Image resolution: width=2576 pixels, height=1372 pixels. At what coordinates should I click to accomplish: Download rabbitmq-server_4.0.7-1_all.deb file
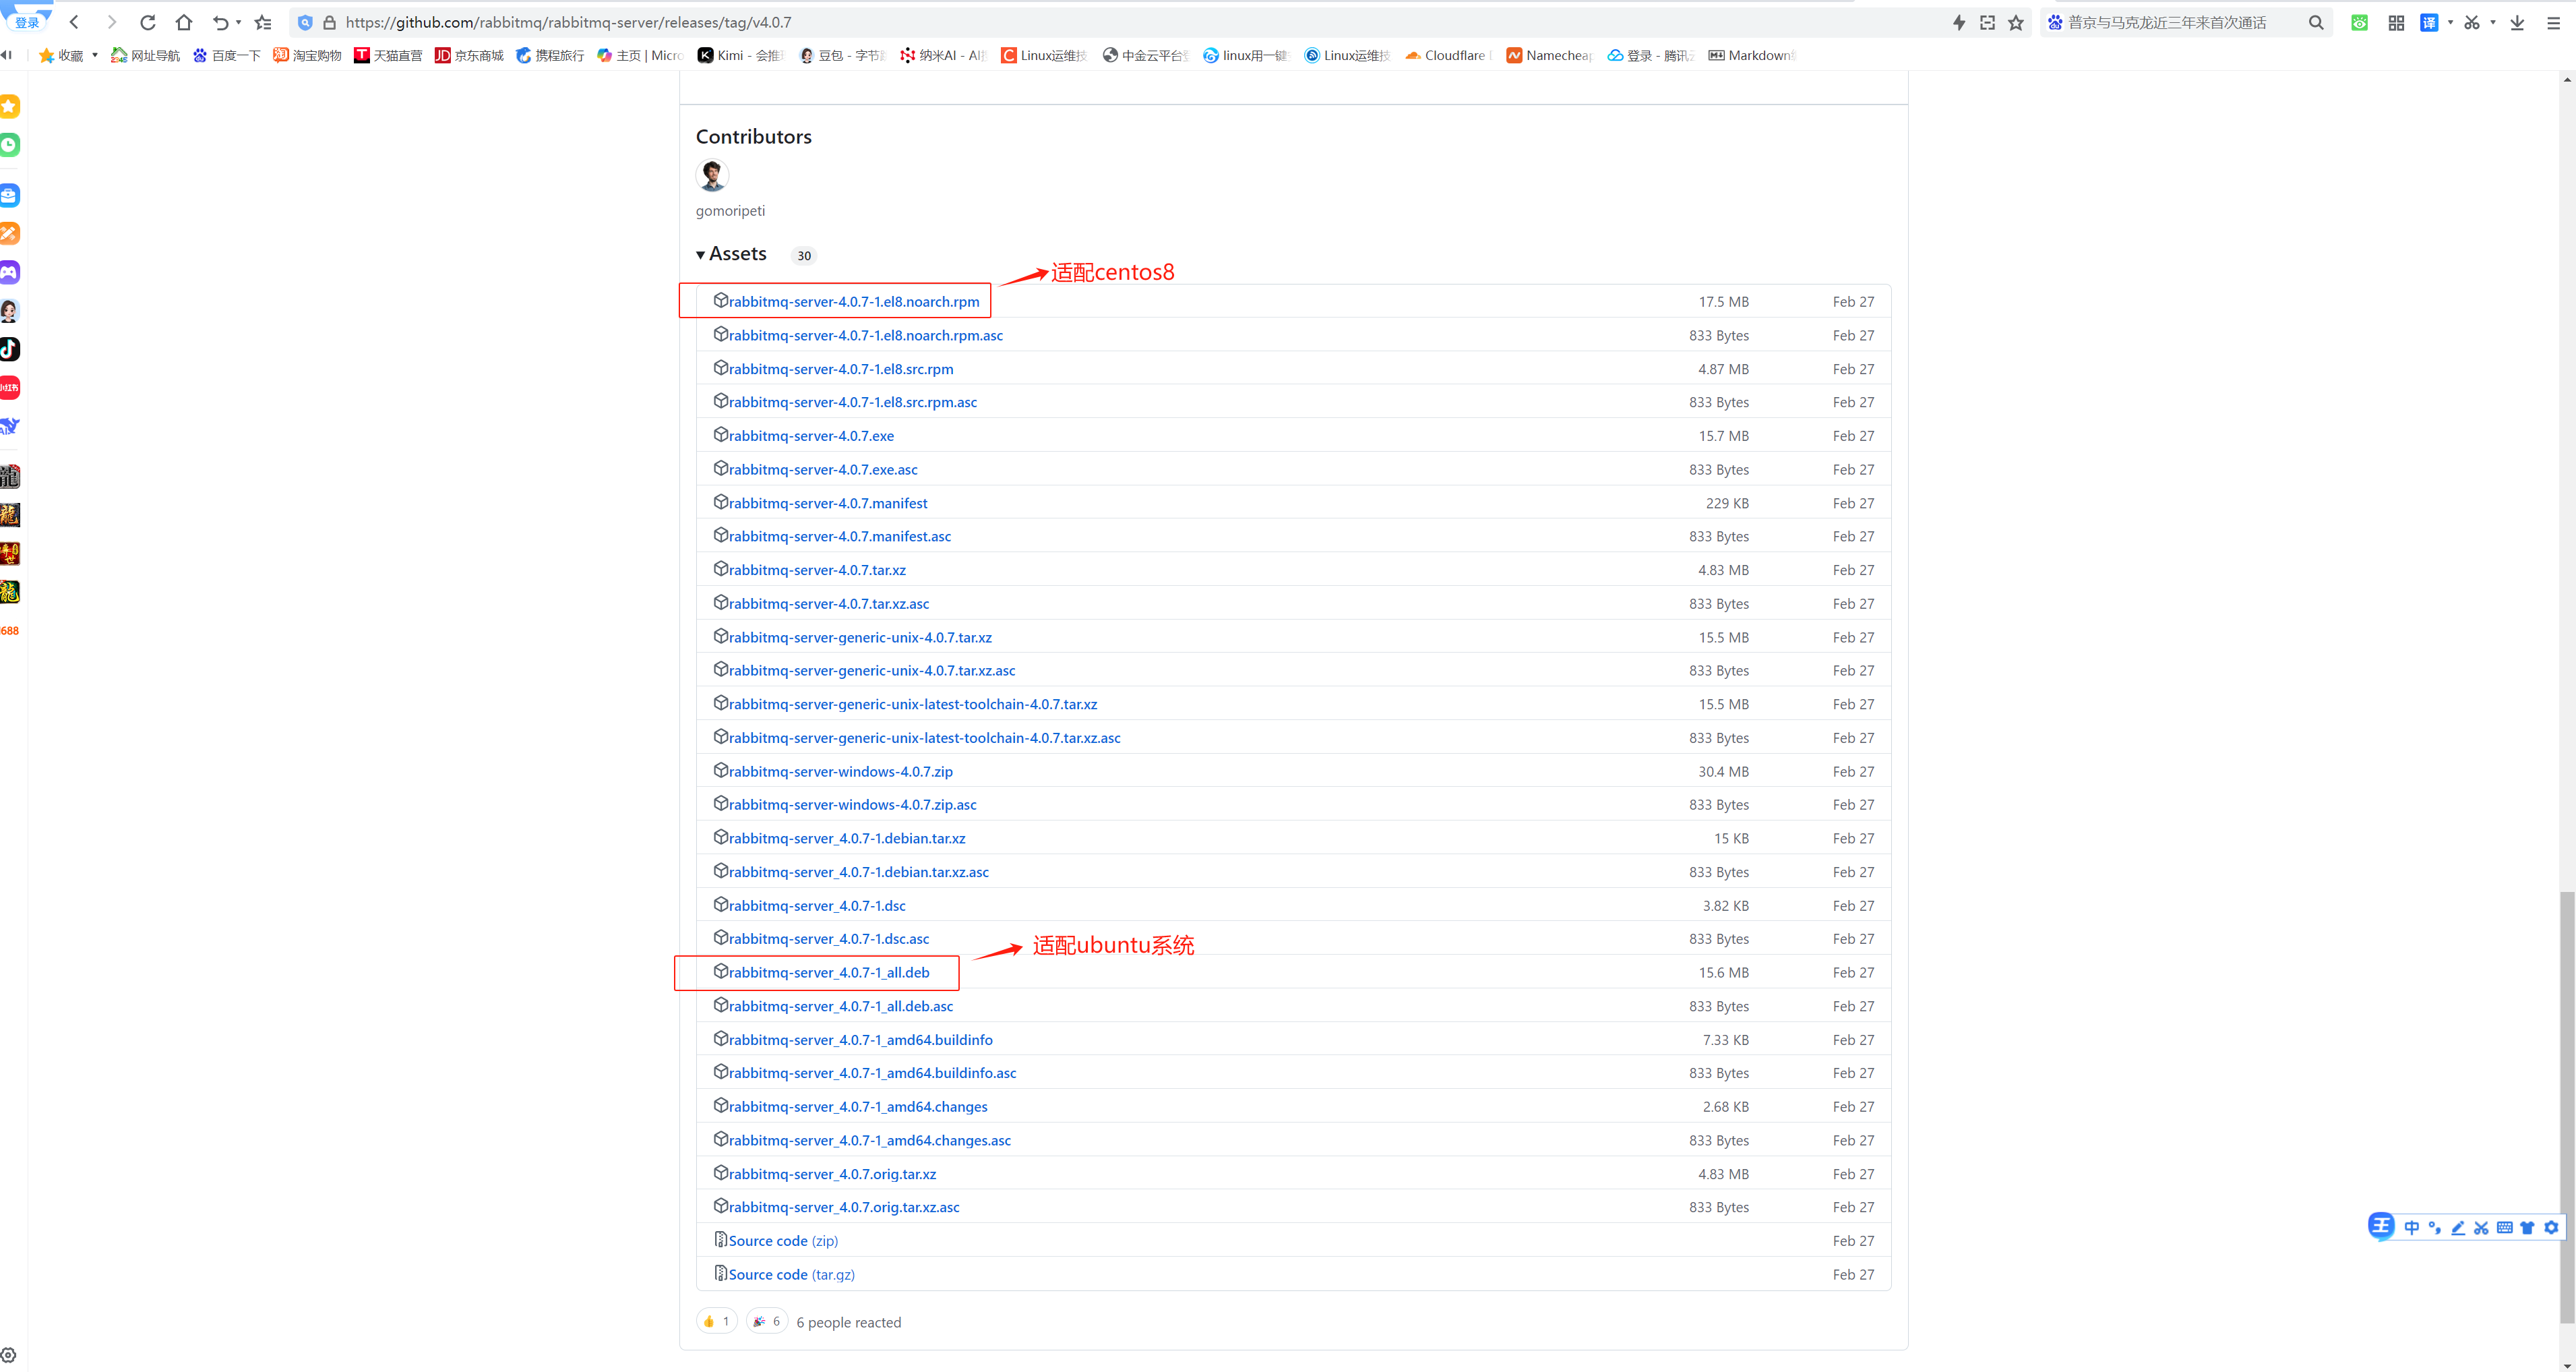click(828, 972)
